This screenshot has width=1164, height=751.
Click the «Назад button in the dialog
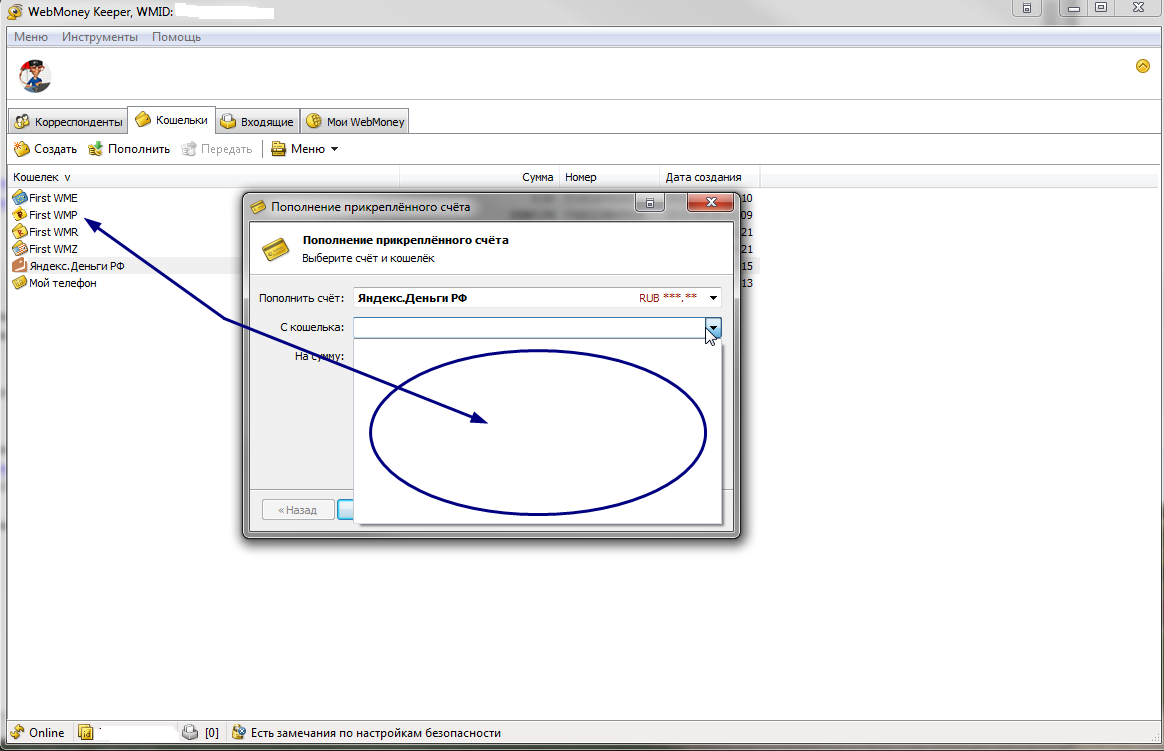coord(298,510)
